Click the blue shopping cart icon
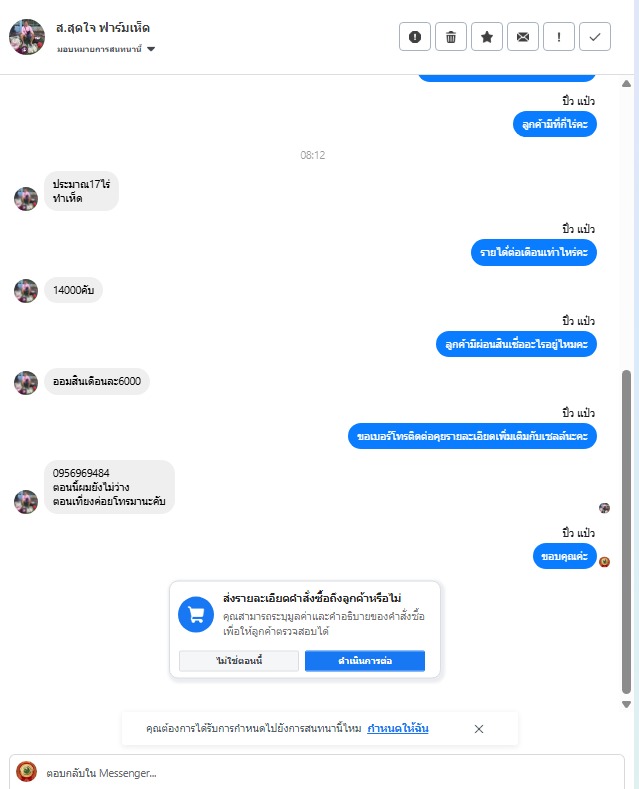 196,614
